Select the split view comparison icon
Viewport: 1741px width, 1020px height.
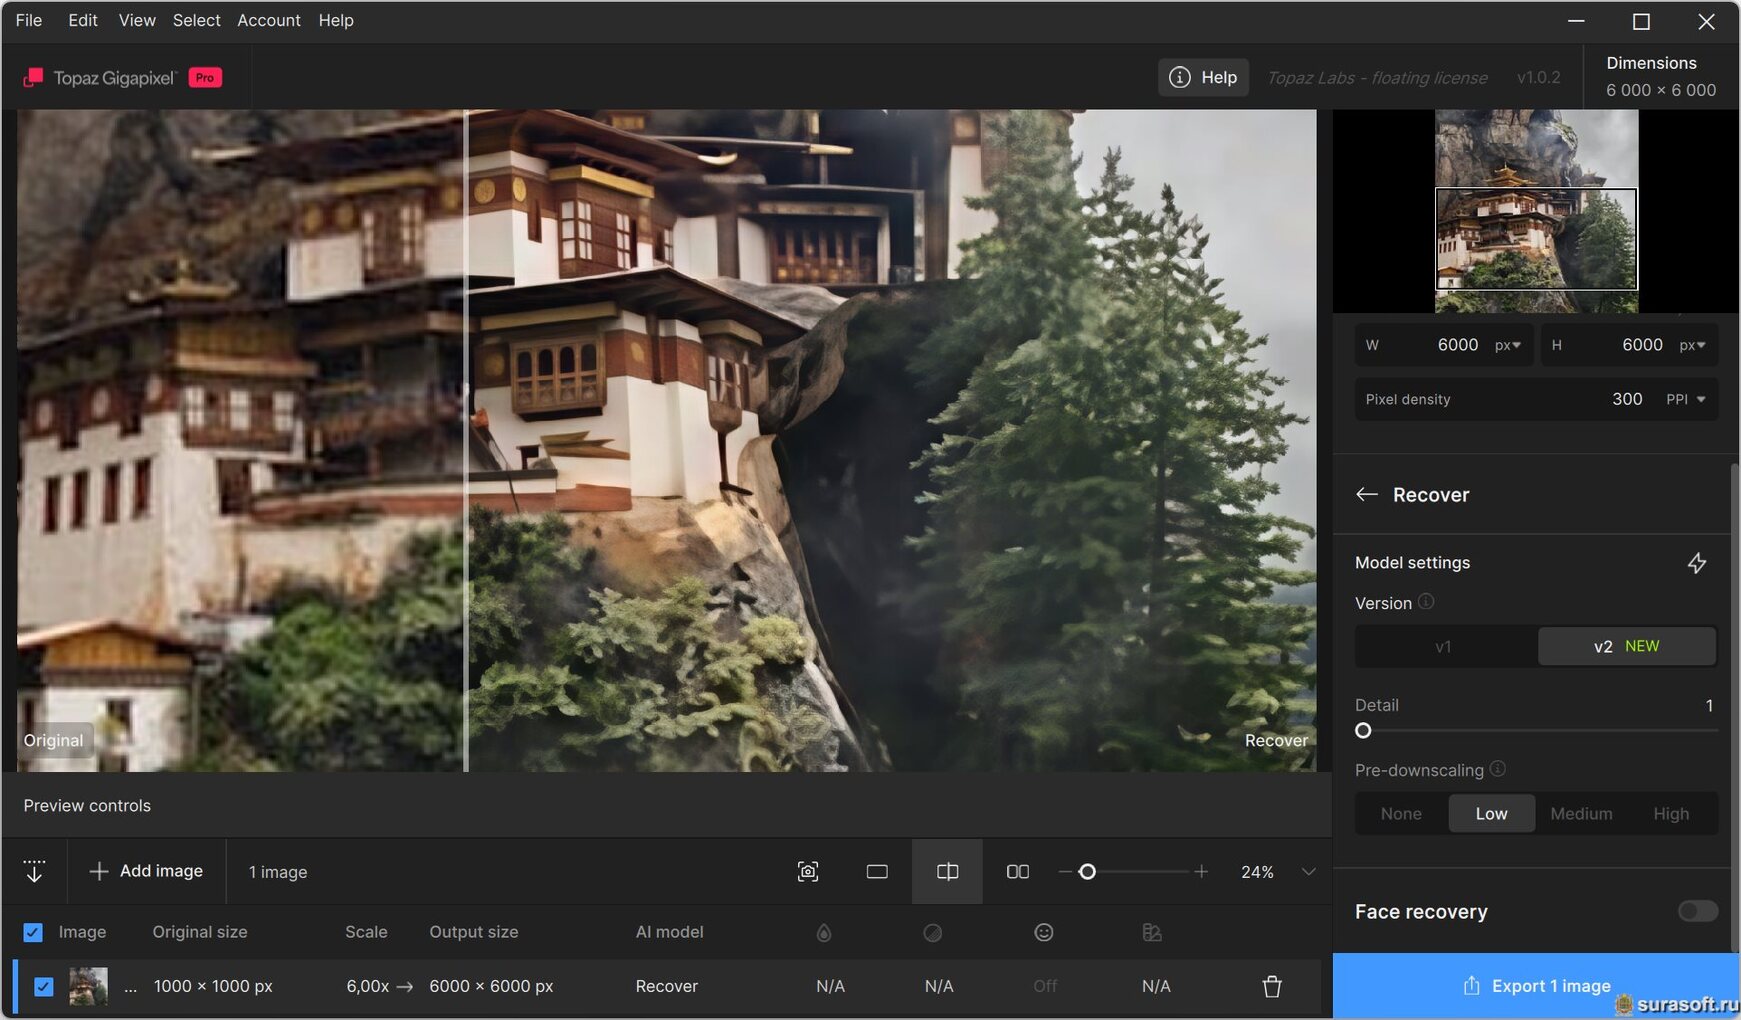click(x=947, y=872)
